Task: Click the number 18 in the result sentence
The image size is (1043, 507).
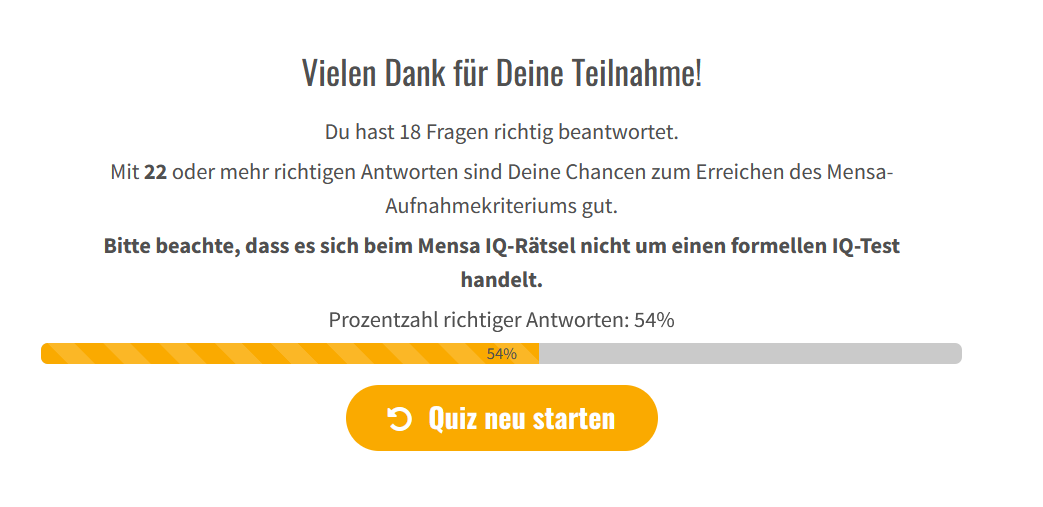Action: 410,132
